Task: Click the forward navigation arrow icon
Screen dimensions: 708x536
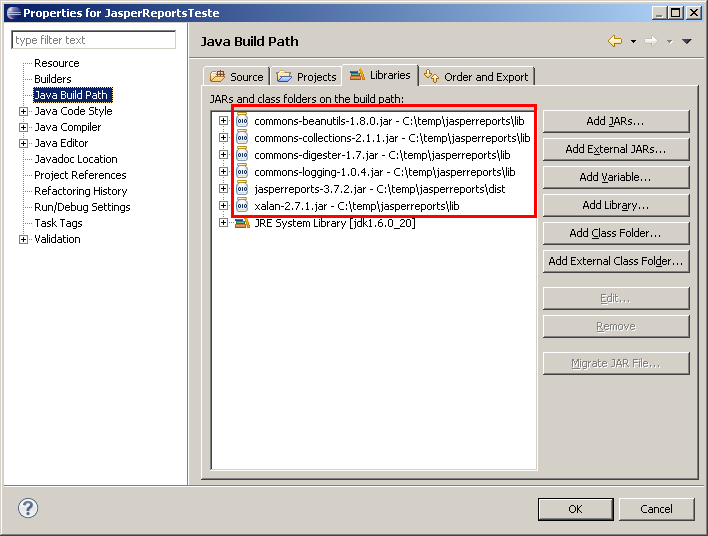Action: (x=651, y=41)
